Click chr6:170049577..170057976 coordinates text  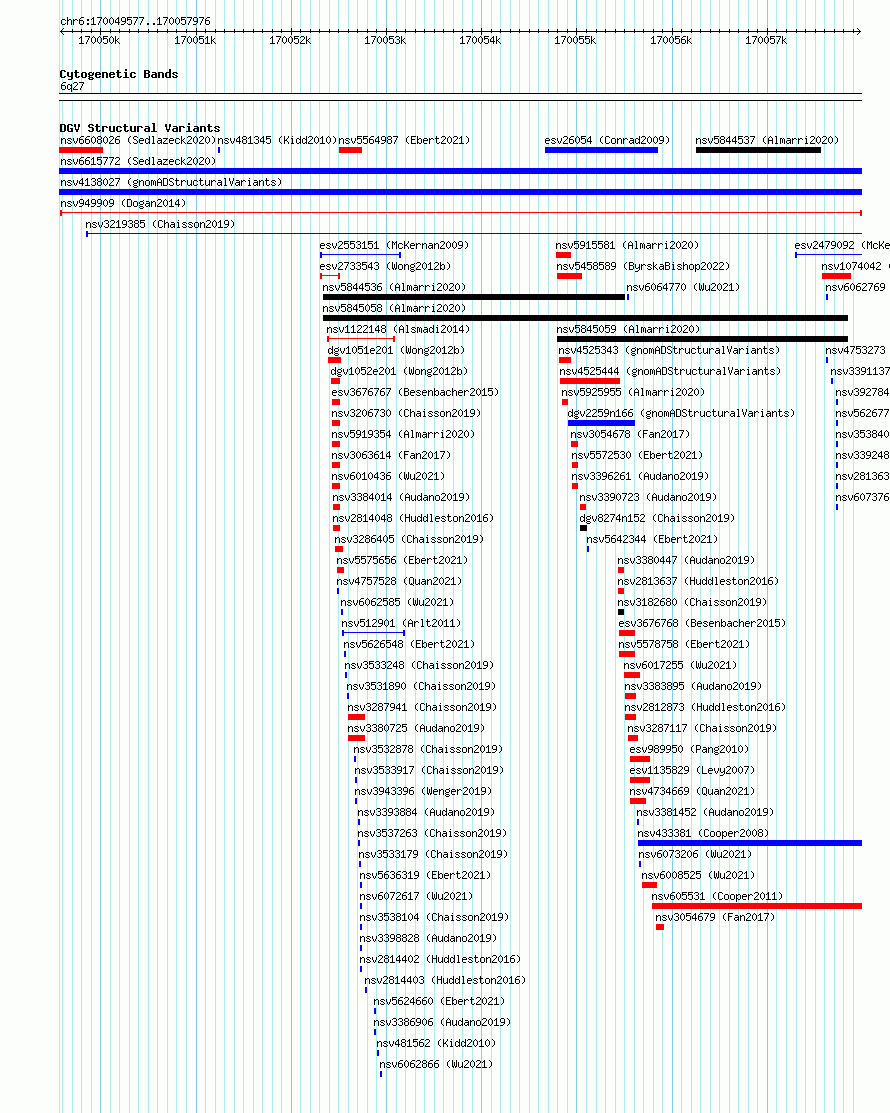point(135,21)
